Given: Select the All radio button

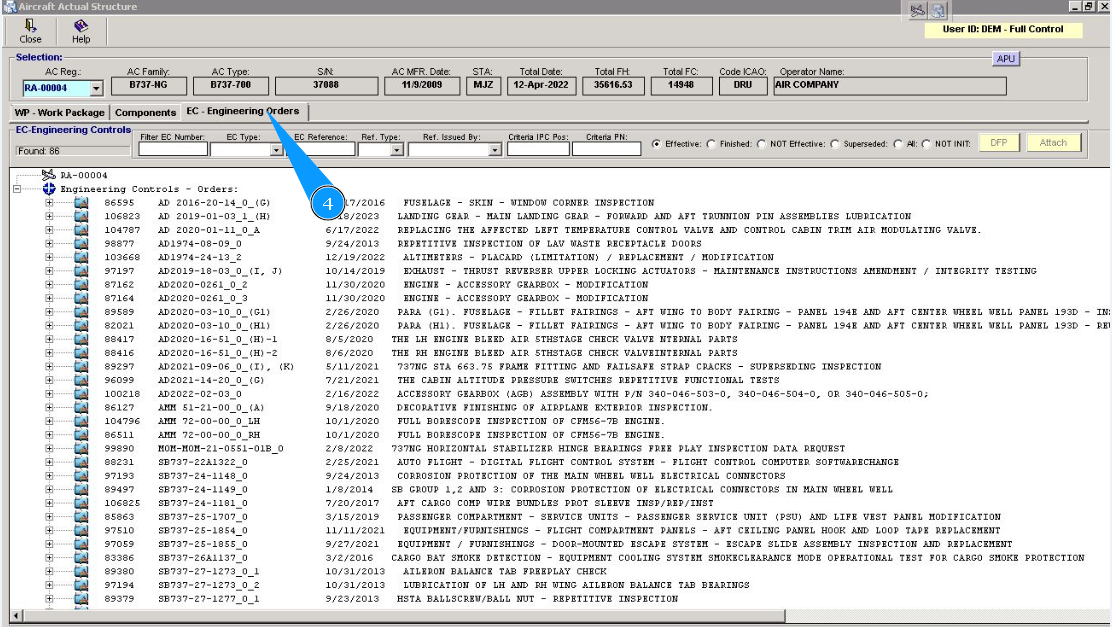Looking at the screenshot, I should 898,144.
